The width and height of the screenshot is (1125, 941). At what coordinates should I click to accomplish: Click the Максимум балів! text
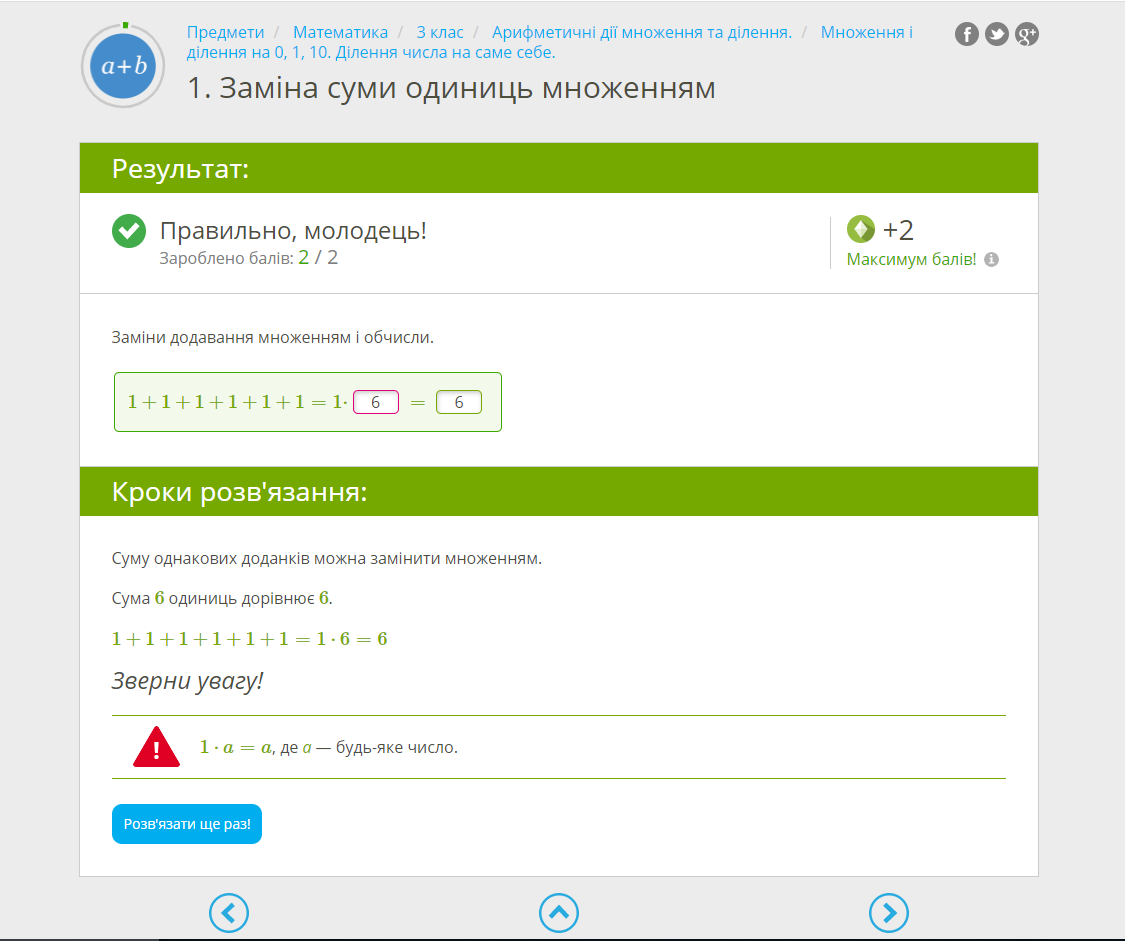911,260
